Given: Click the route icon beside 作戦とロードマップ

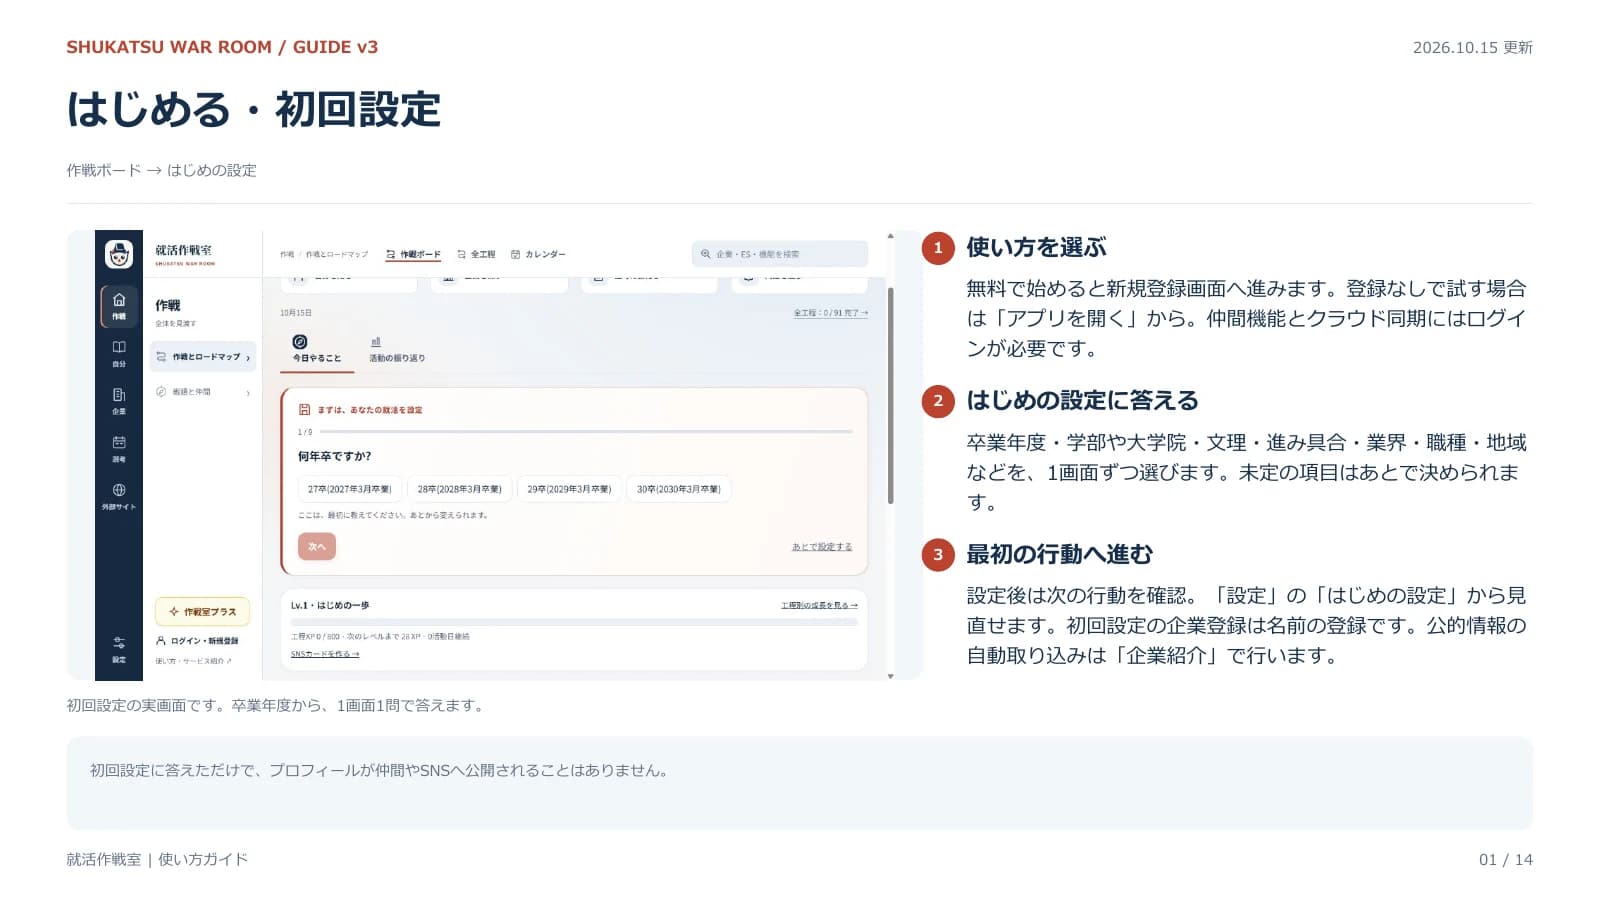Looking at the screenshot, I should 161,357.
